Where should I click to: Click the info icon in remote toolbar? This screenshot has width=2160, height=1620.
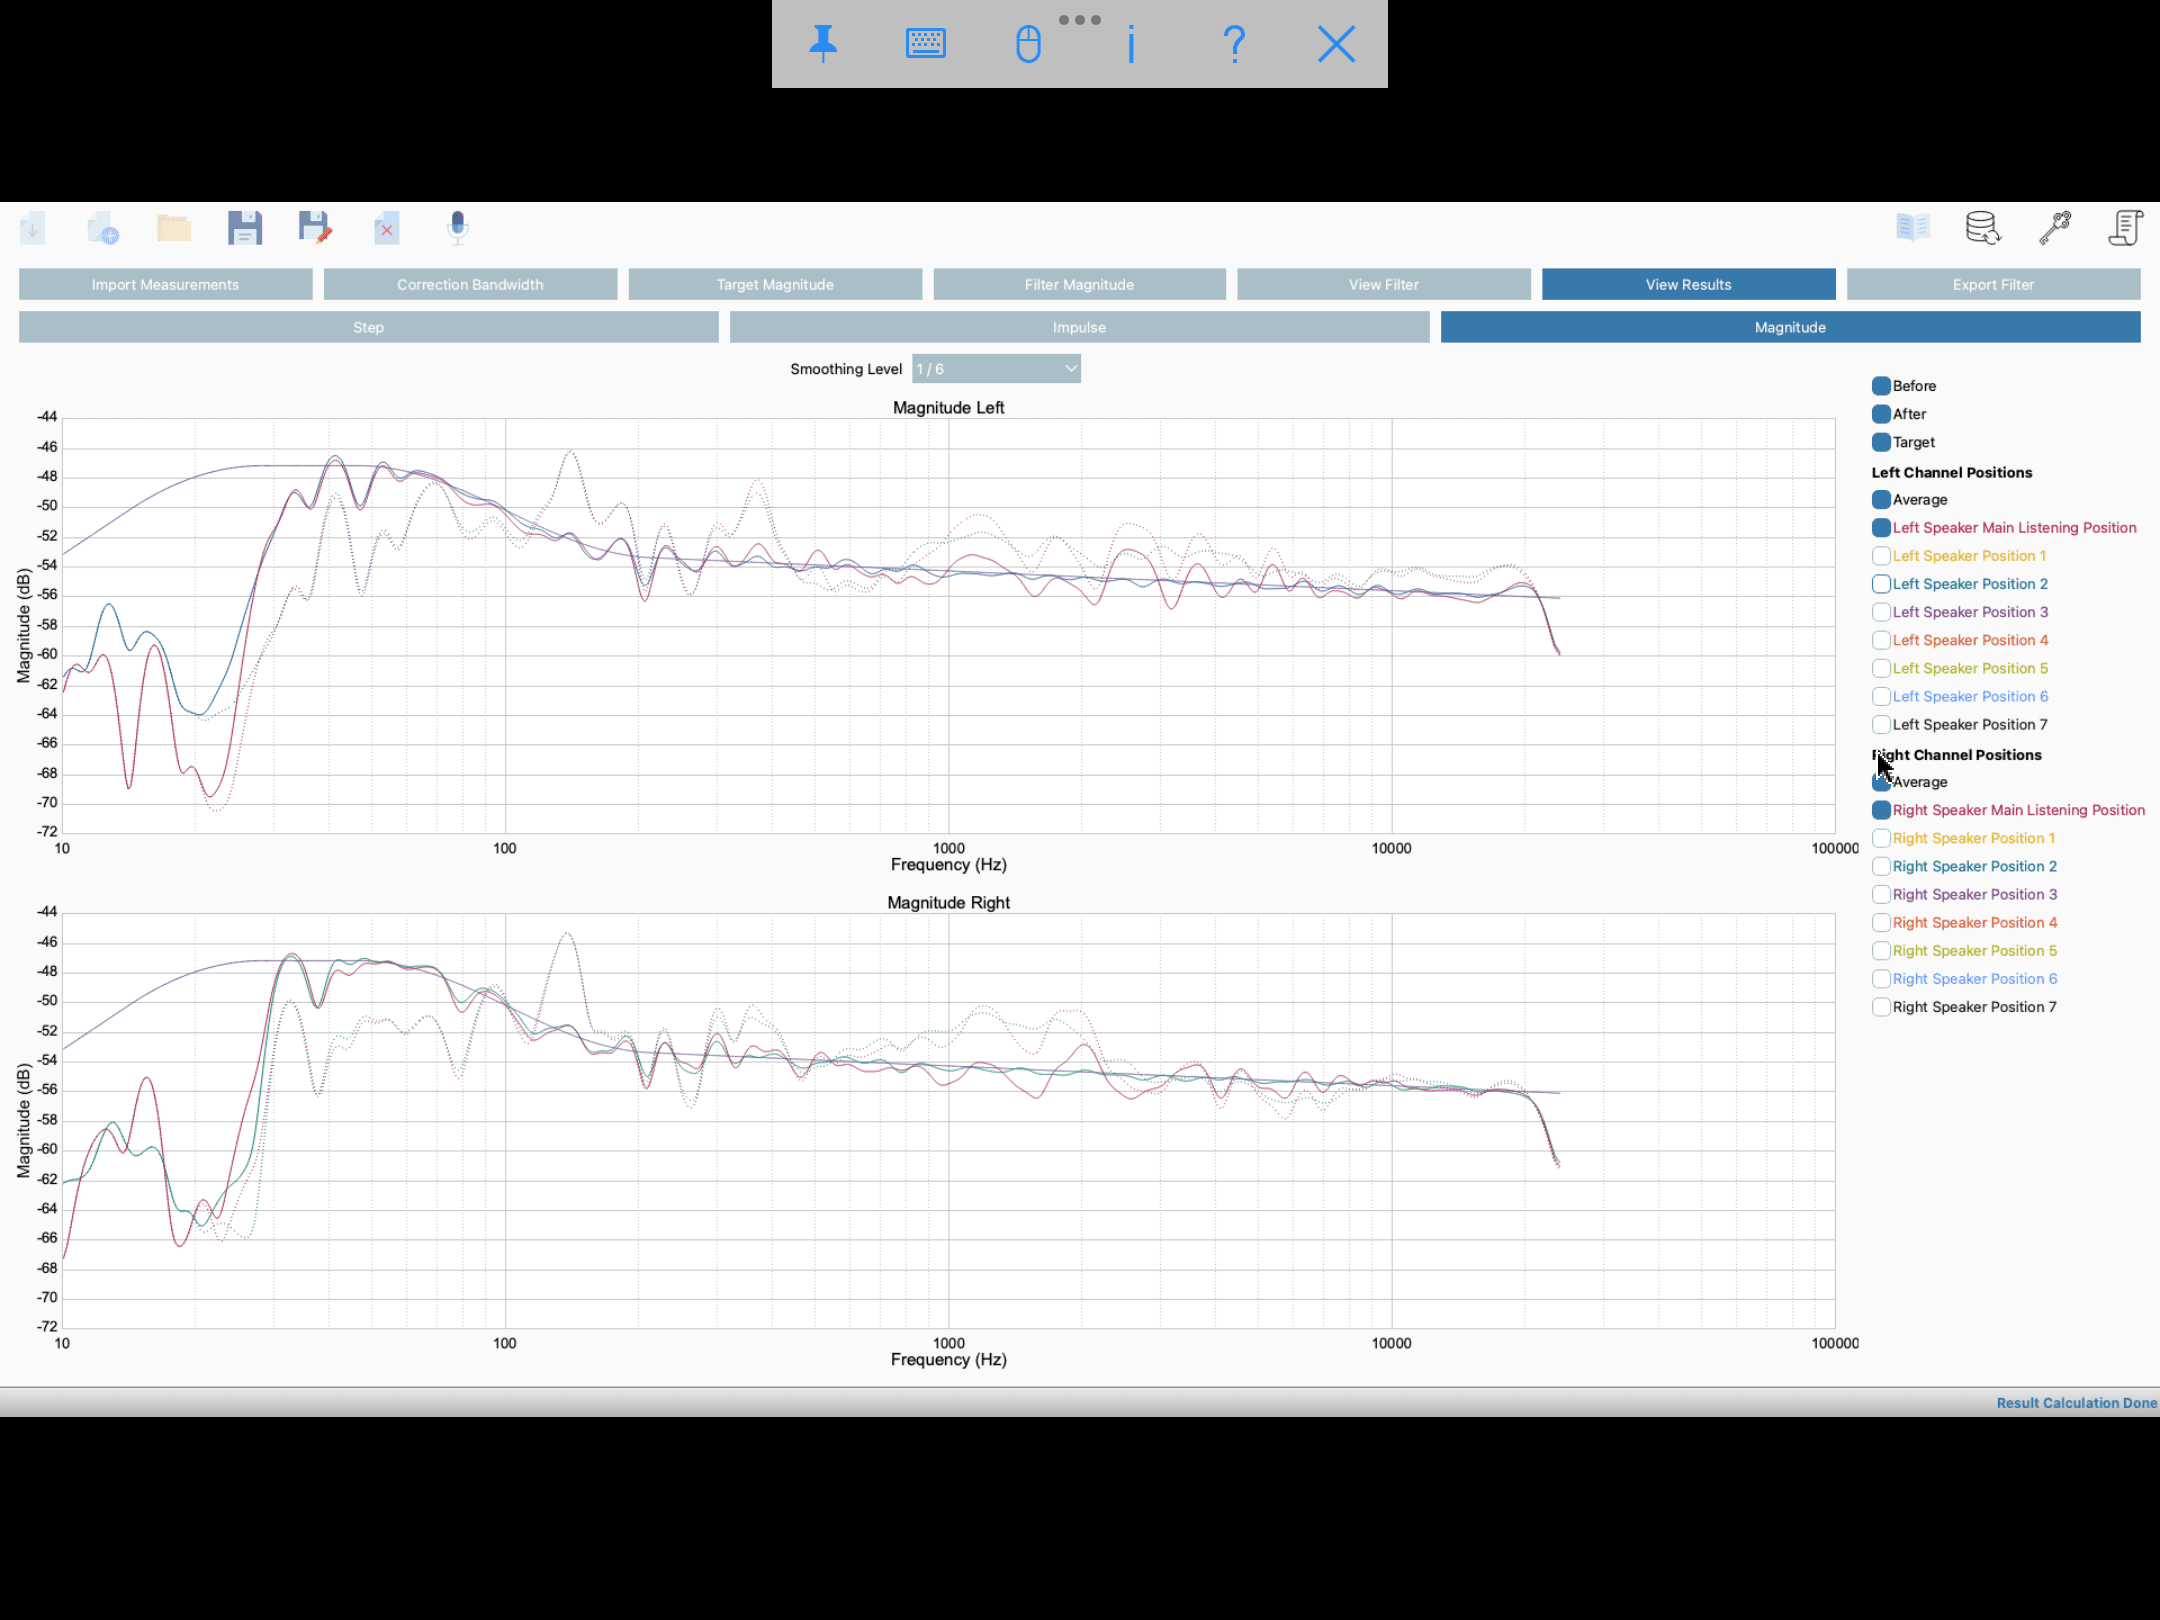(1131, 44)
